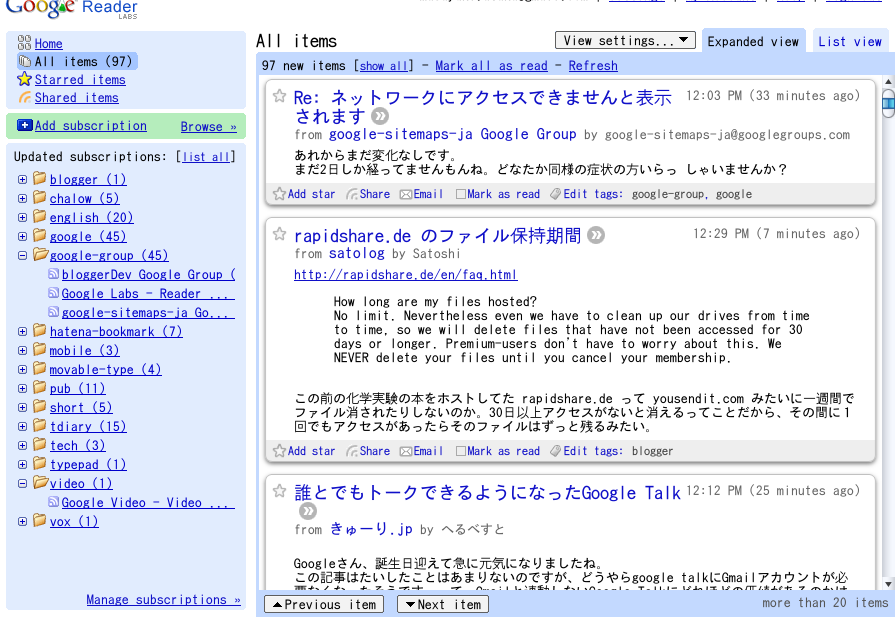The height and width of the screenshot is (617, 895).
Task: Click Email icon on google-sitemaps-ja post
Action: pos(406,195)
